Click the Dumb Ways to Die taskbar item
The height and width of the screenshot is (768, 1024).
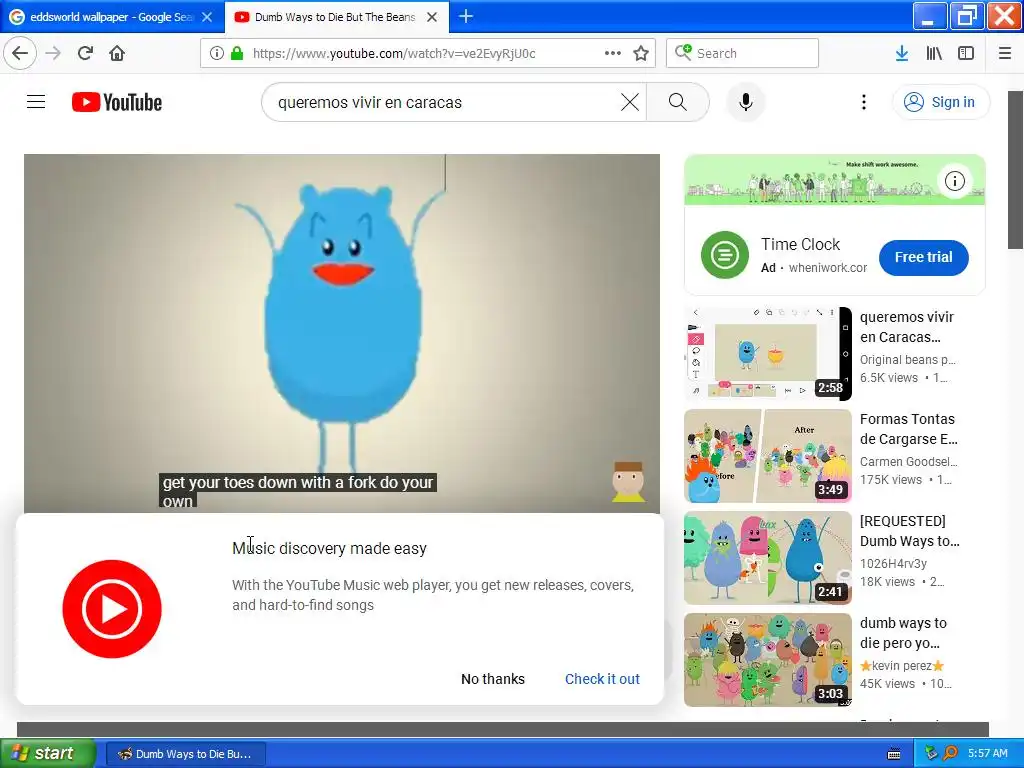[185, 754]
